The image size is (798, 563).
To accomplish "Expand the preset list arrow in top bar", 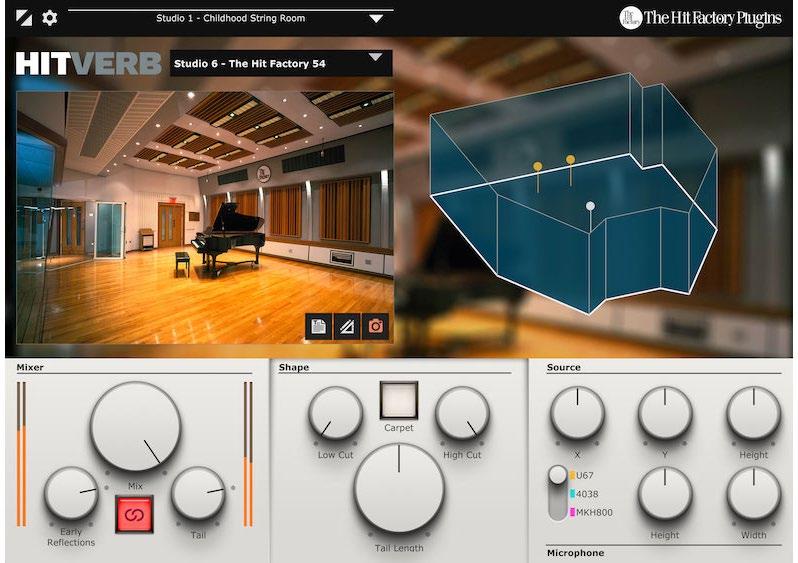I will tap(376, 19).
